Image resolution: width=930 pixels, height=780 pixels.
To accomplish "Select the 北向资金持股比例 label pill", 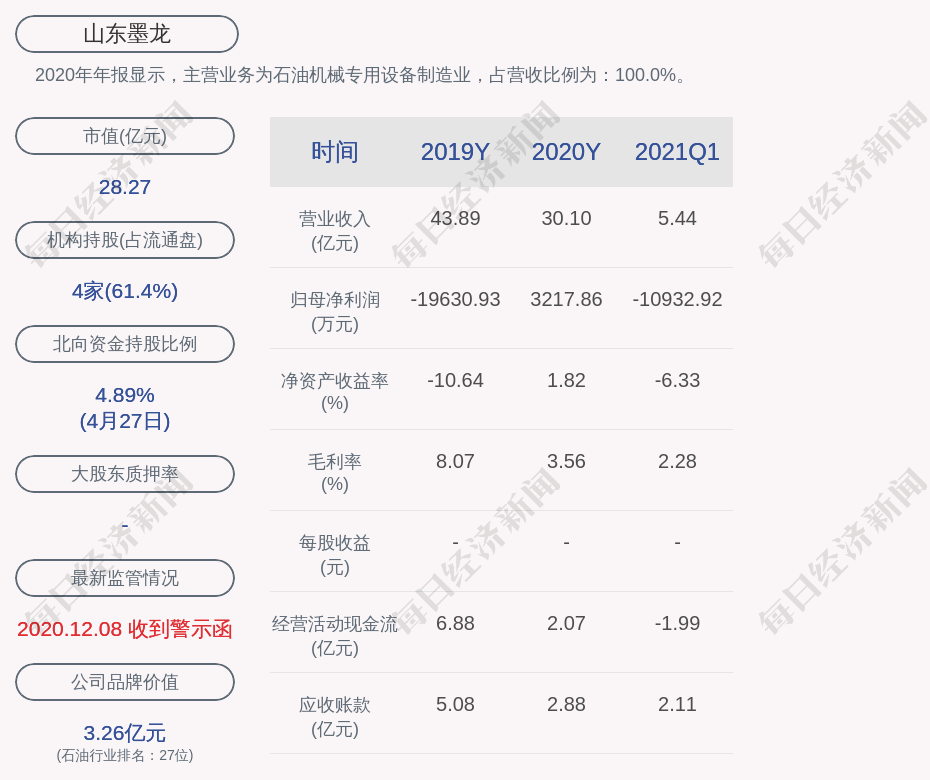I will [x=125, y=344].
